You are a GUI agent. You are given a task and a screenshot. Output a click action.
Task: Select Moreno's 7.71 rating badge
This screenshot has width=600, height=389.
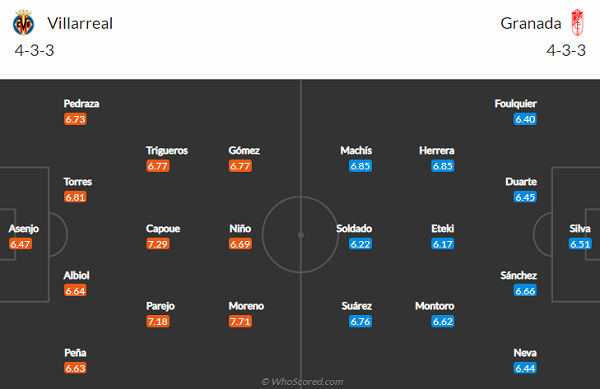[240, 321]
